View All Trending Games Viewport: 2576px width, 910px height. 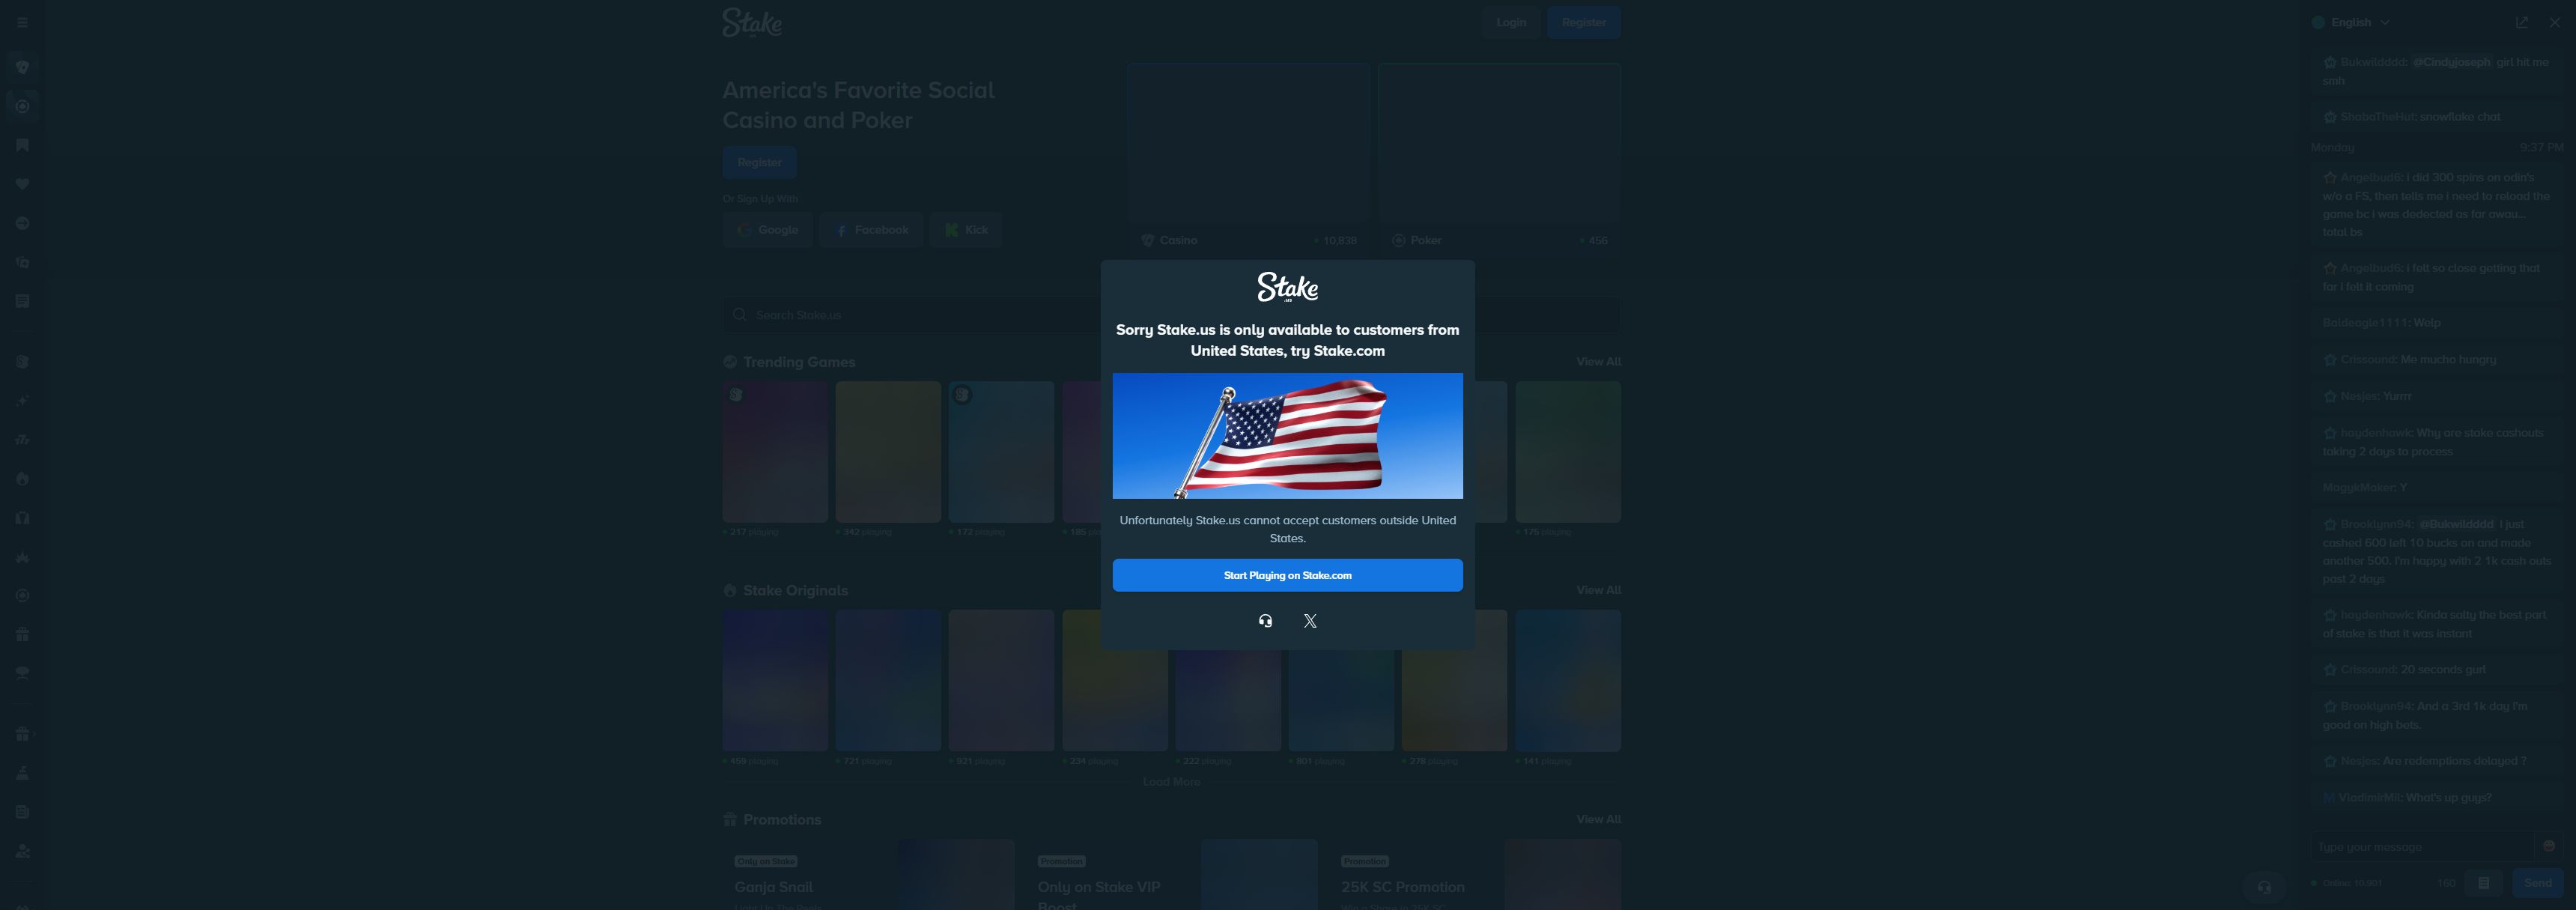click(1598, 362)
